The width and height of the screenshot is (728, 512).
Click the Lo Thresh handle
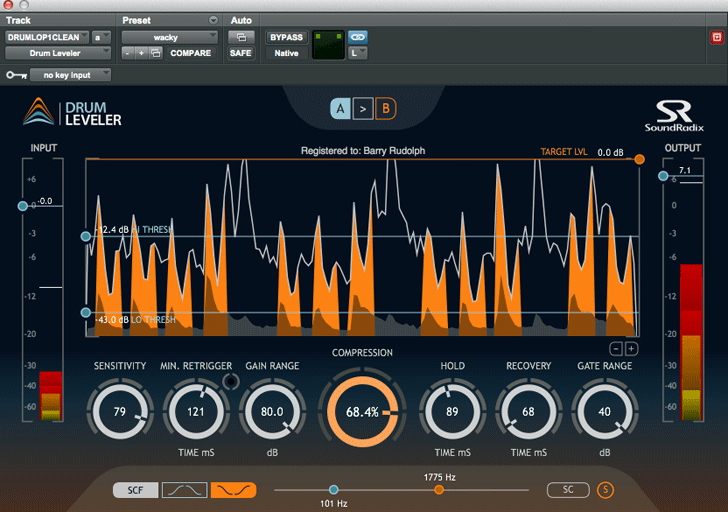[86, 312]
